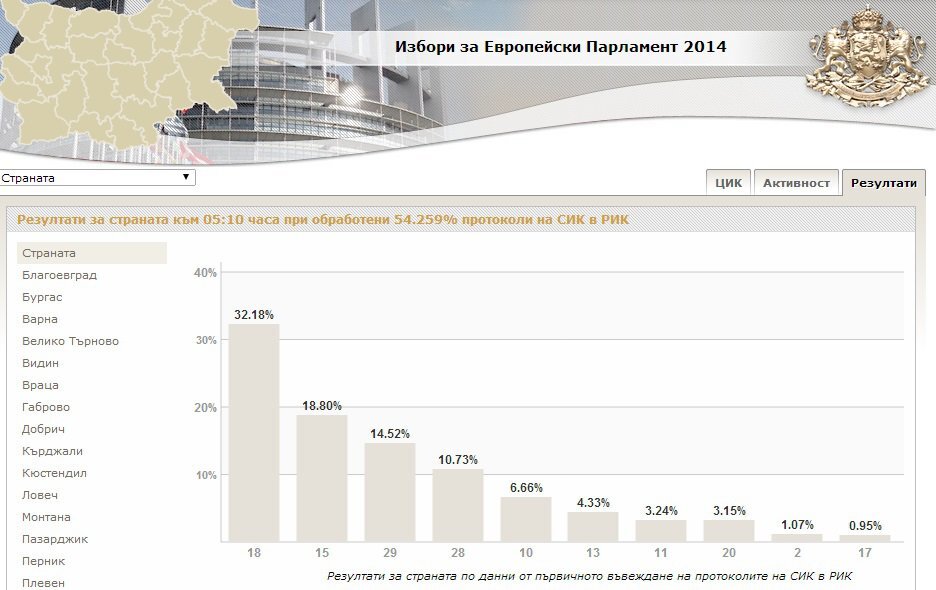The height and width of the screenshot is (590, 936).
Task: Select the Резултати tab
Action: click(883, 183)
